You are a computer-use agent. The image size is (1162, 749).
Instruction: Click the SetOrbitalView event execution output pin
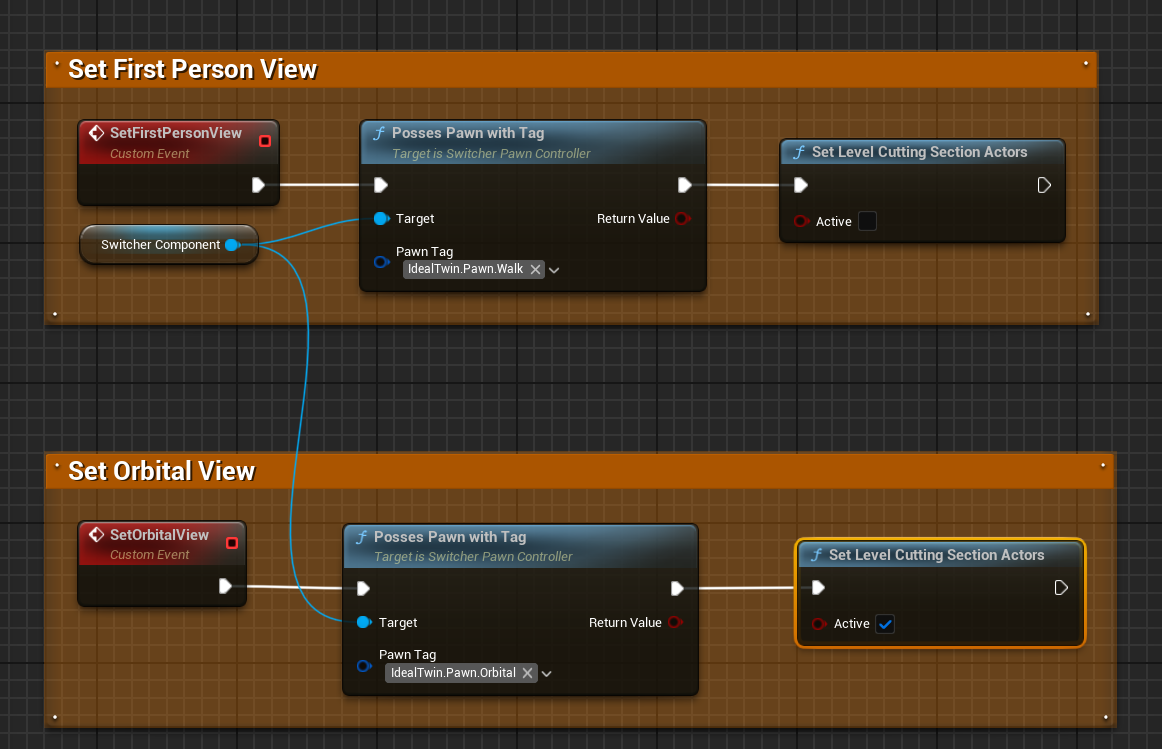(226, 586)
